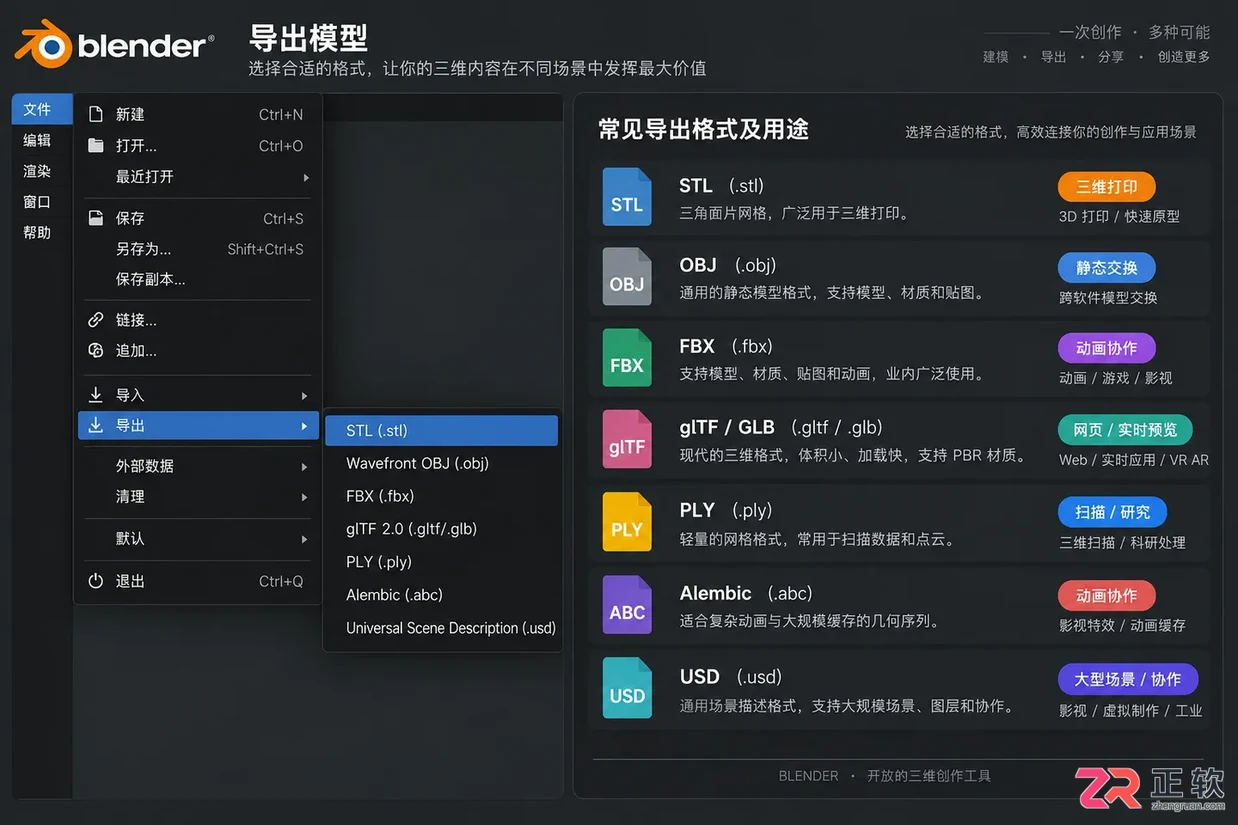1238x825 pixels.
Task: Click the orange 三维打印 tag
Action: (1106, 186)
